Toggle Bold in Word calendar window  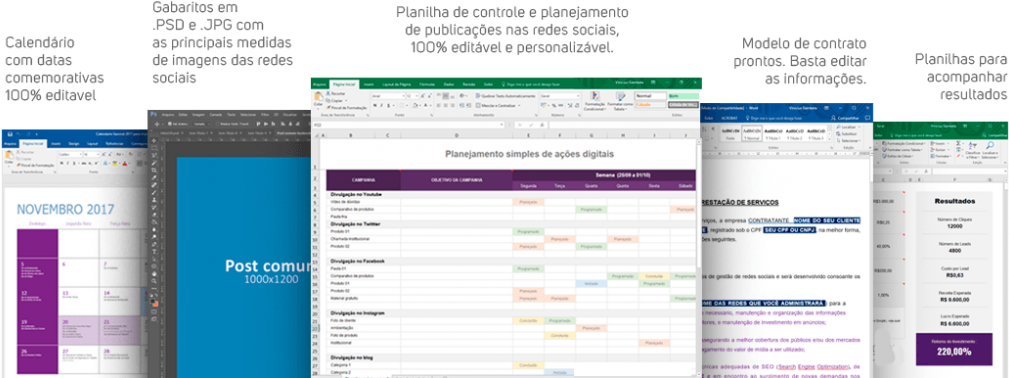pos(62,164)
